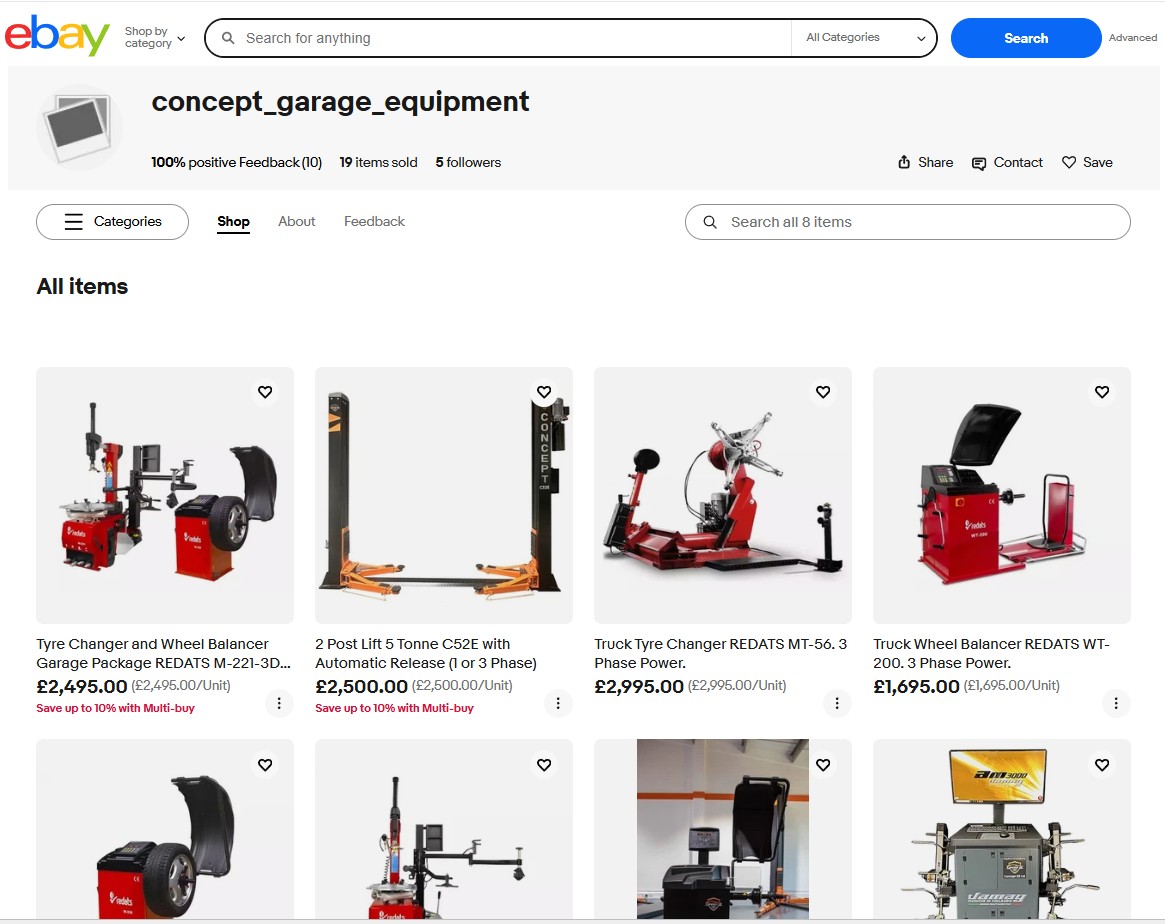Open more options for 2 Post Lift
The height and width of the screenshot is (924, 1165).
(x=558, y=703)
